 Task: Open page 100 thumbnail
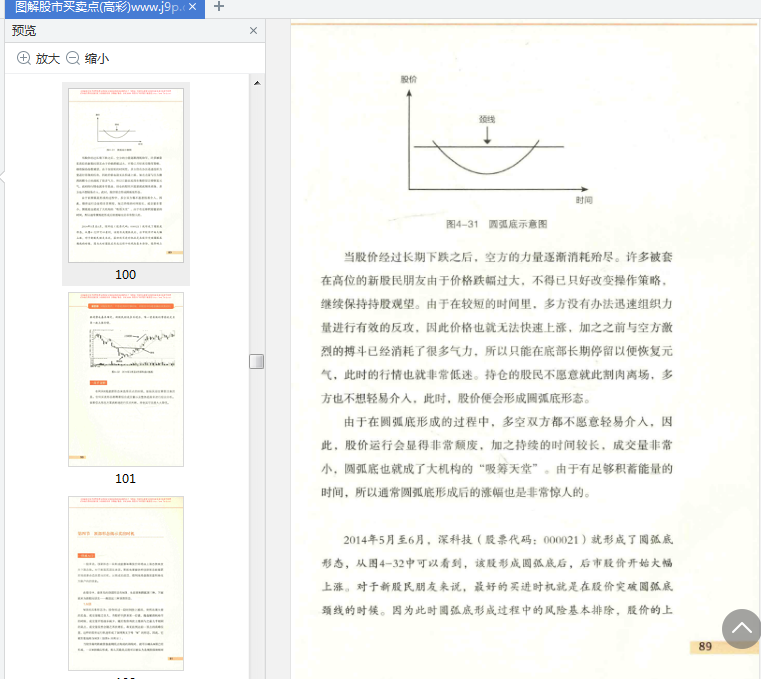tap(126, 175)
